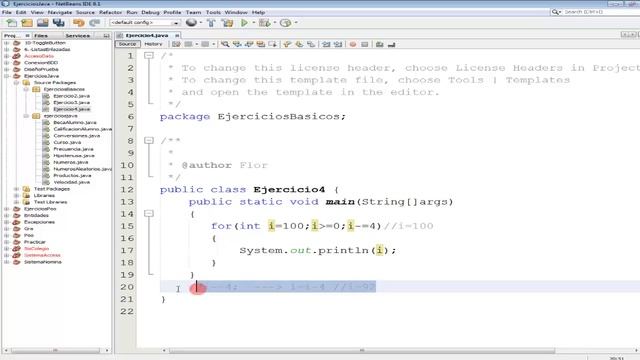Click the Build Project hammer icon
The width and height of the screenshot is (640, 360).
tap(211, 23)
